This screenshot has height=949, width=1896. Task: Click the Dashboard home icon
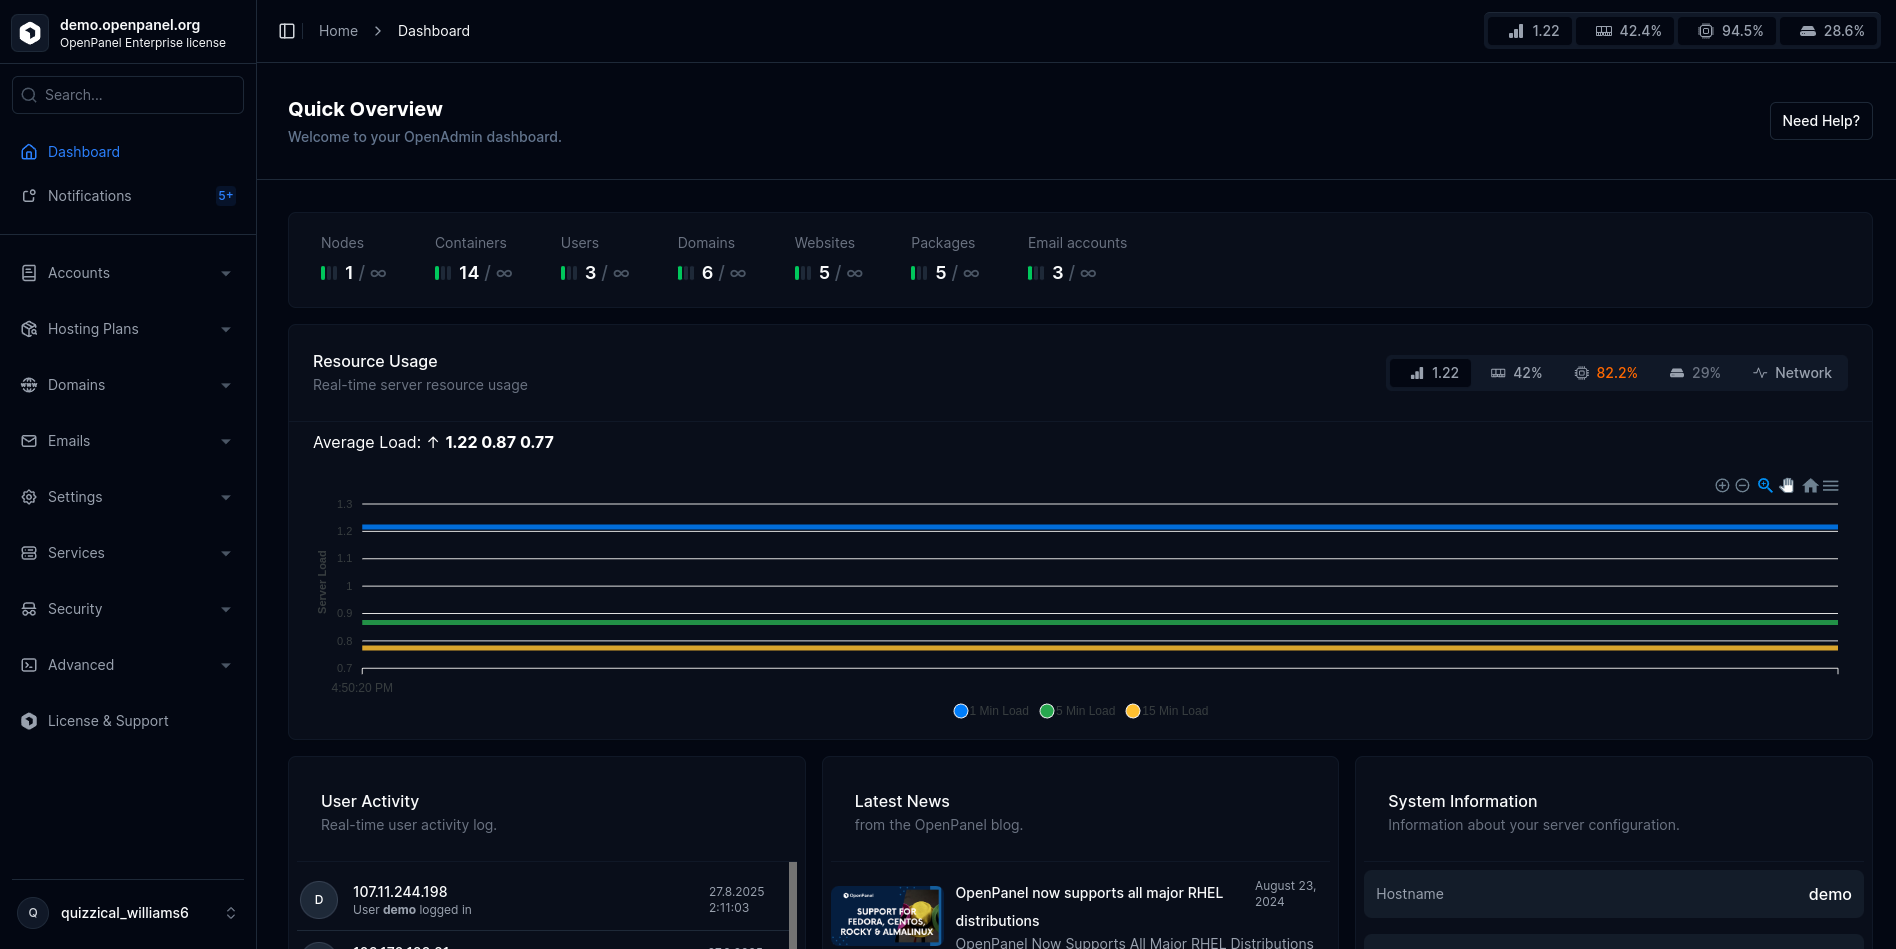(29, 152)
